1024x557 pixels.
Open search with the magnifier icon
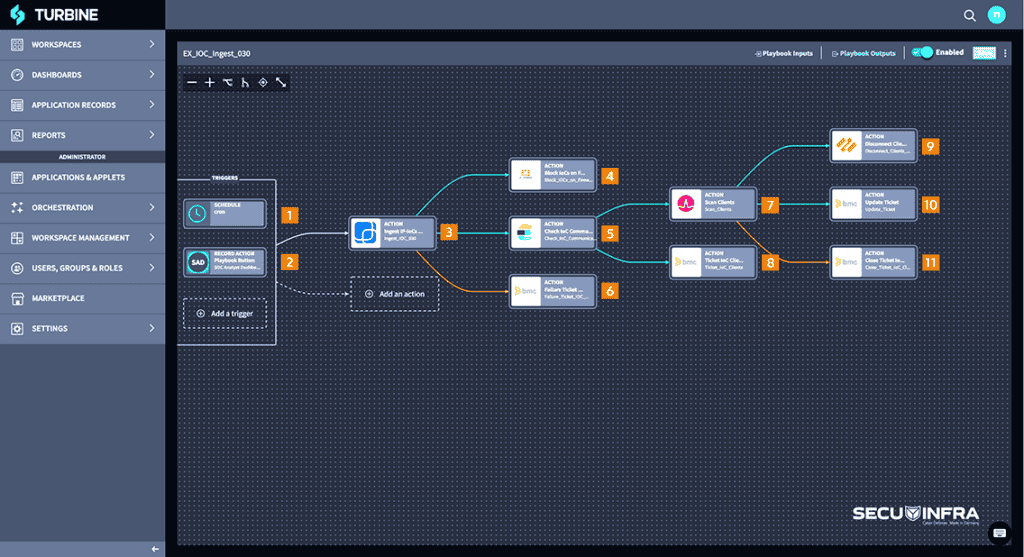pos(970,15)
